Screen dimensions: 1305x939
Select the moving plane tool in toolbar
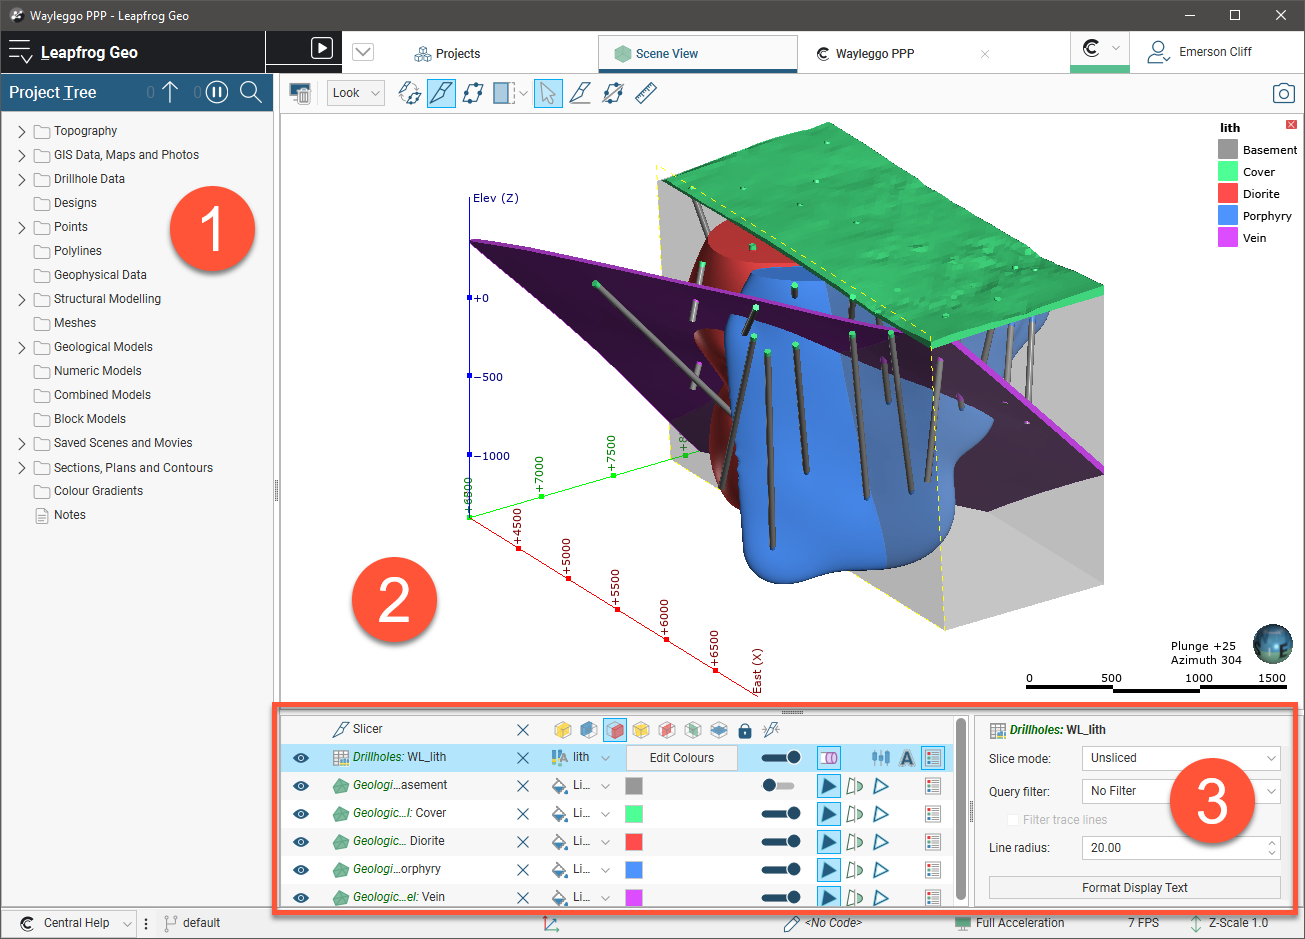coord(473,93)
